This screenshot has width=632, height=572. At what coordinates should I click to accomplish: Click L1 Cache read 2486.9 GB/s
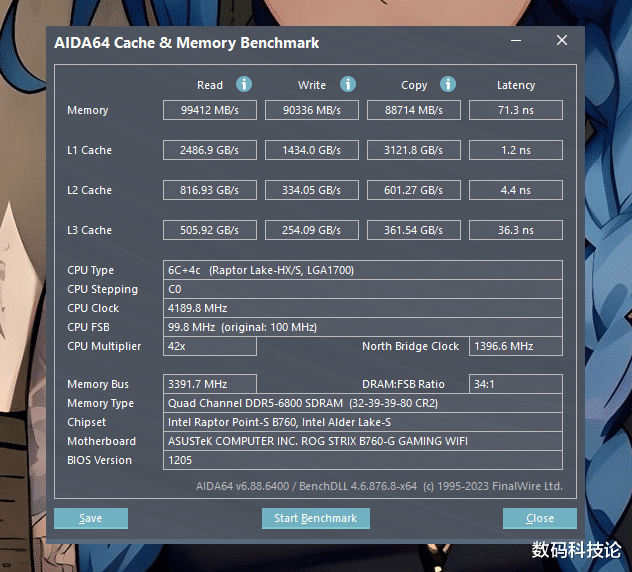(210, 150)
